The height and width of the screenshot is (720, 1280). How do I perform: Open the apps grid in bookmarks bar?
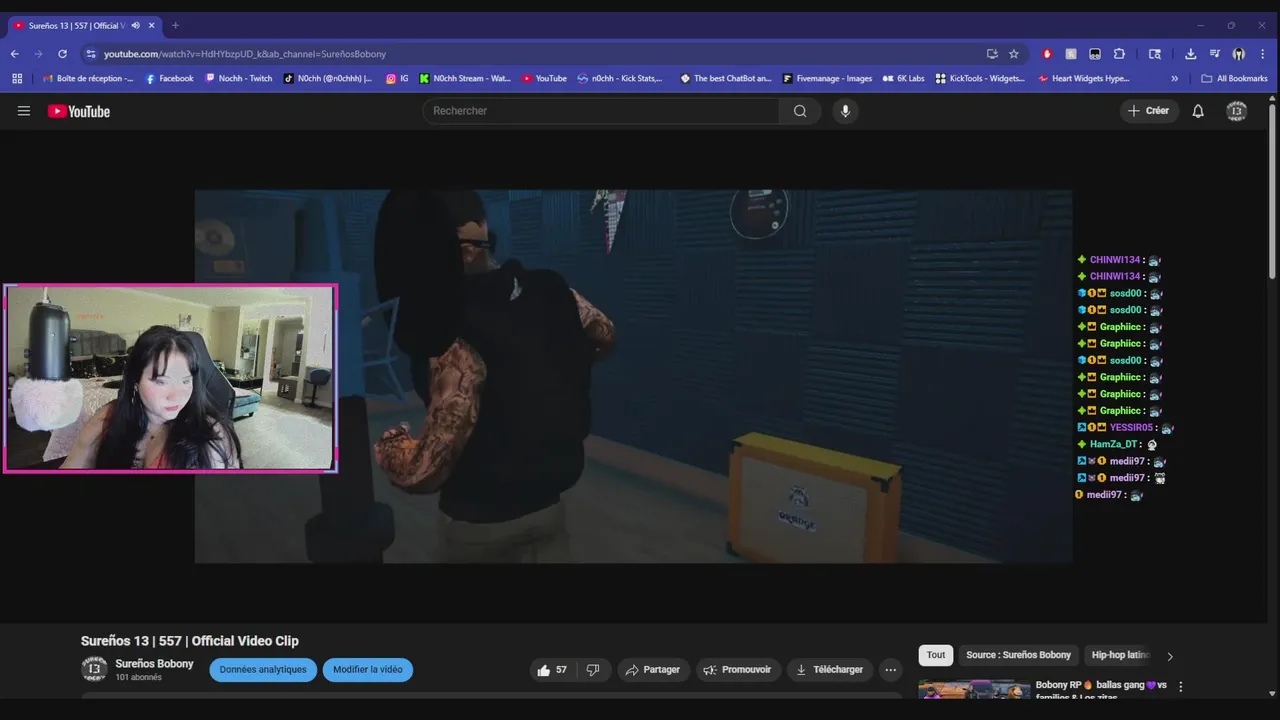tap(17, 78)
